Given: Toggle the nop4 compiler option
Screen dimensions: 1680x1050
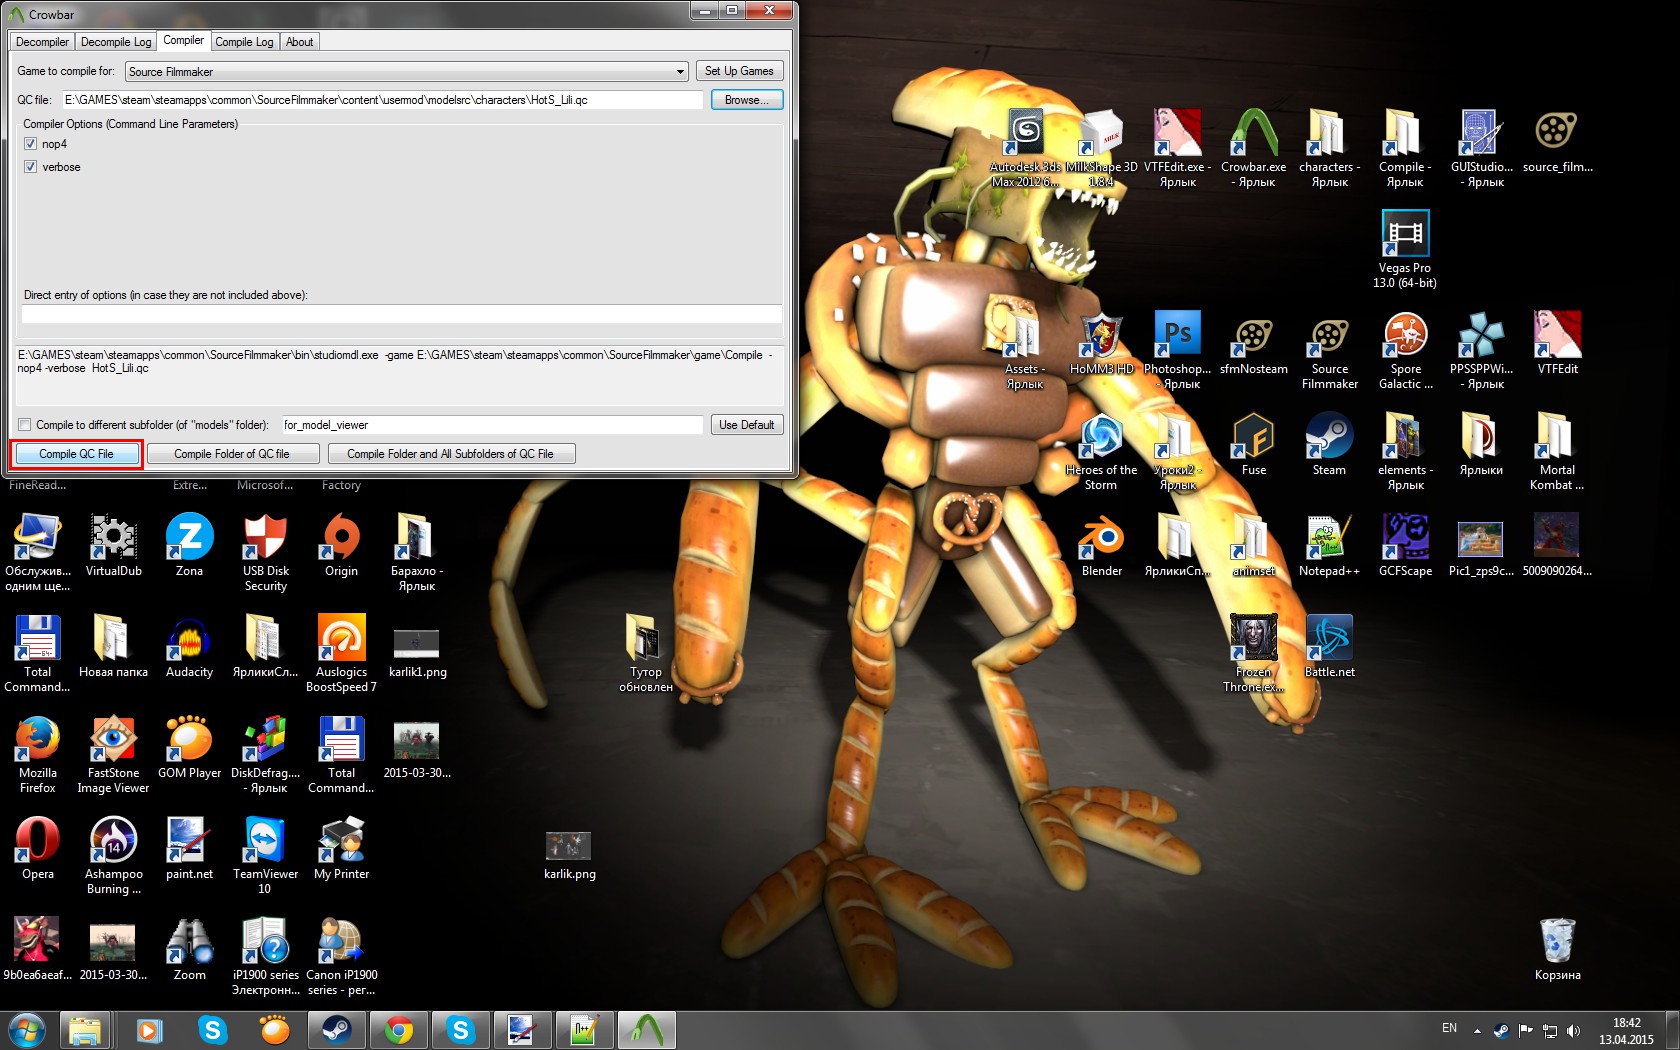Looking at the screenshot, I should click(x=31, y=144).
